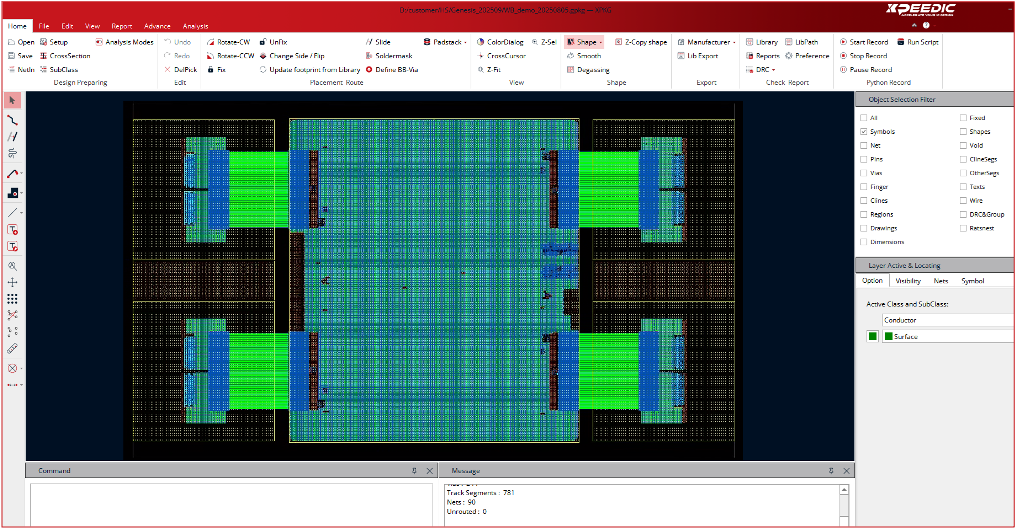Screen dimensions: 1016x529
Task: Switch to the Visibility tab
Action: [908, 281]
